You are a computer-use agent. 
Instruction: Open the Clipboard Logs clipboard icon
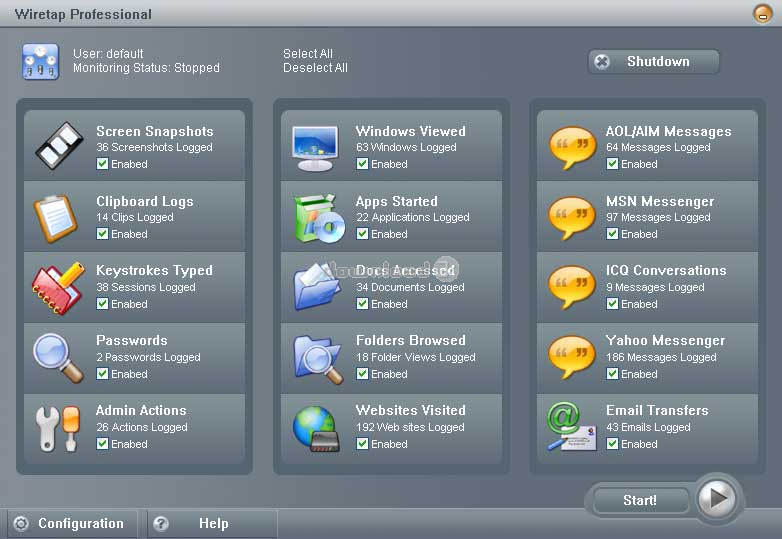click(56, 218)
